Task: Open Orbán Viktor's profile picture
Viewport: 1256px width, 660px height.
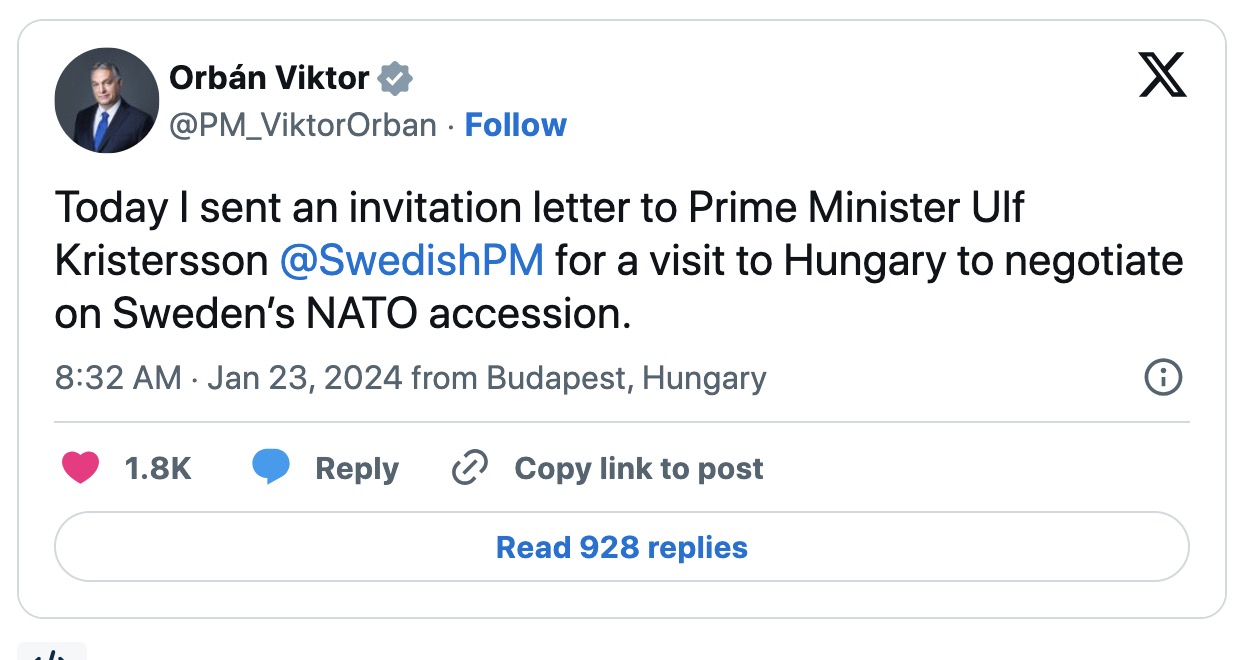Action: pos(106,100)
